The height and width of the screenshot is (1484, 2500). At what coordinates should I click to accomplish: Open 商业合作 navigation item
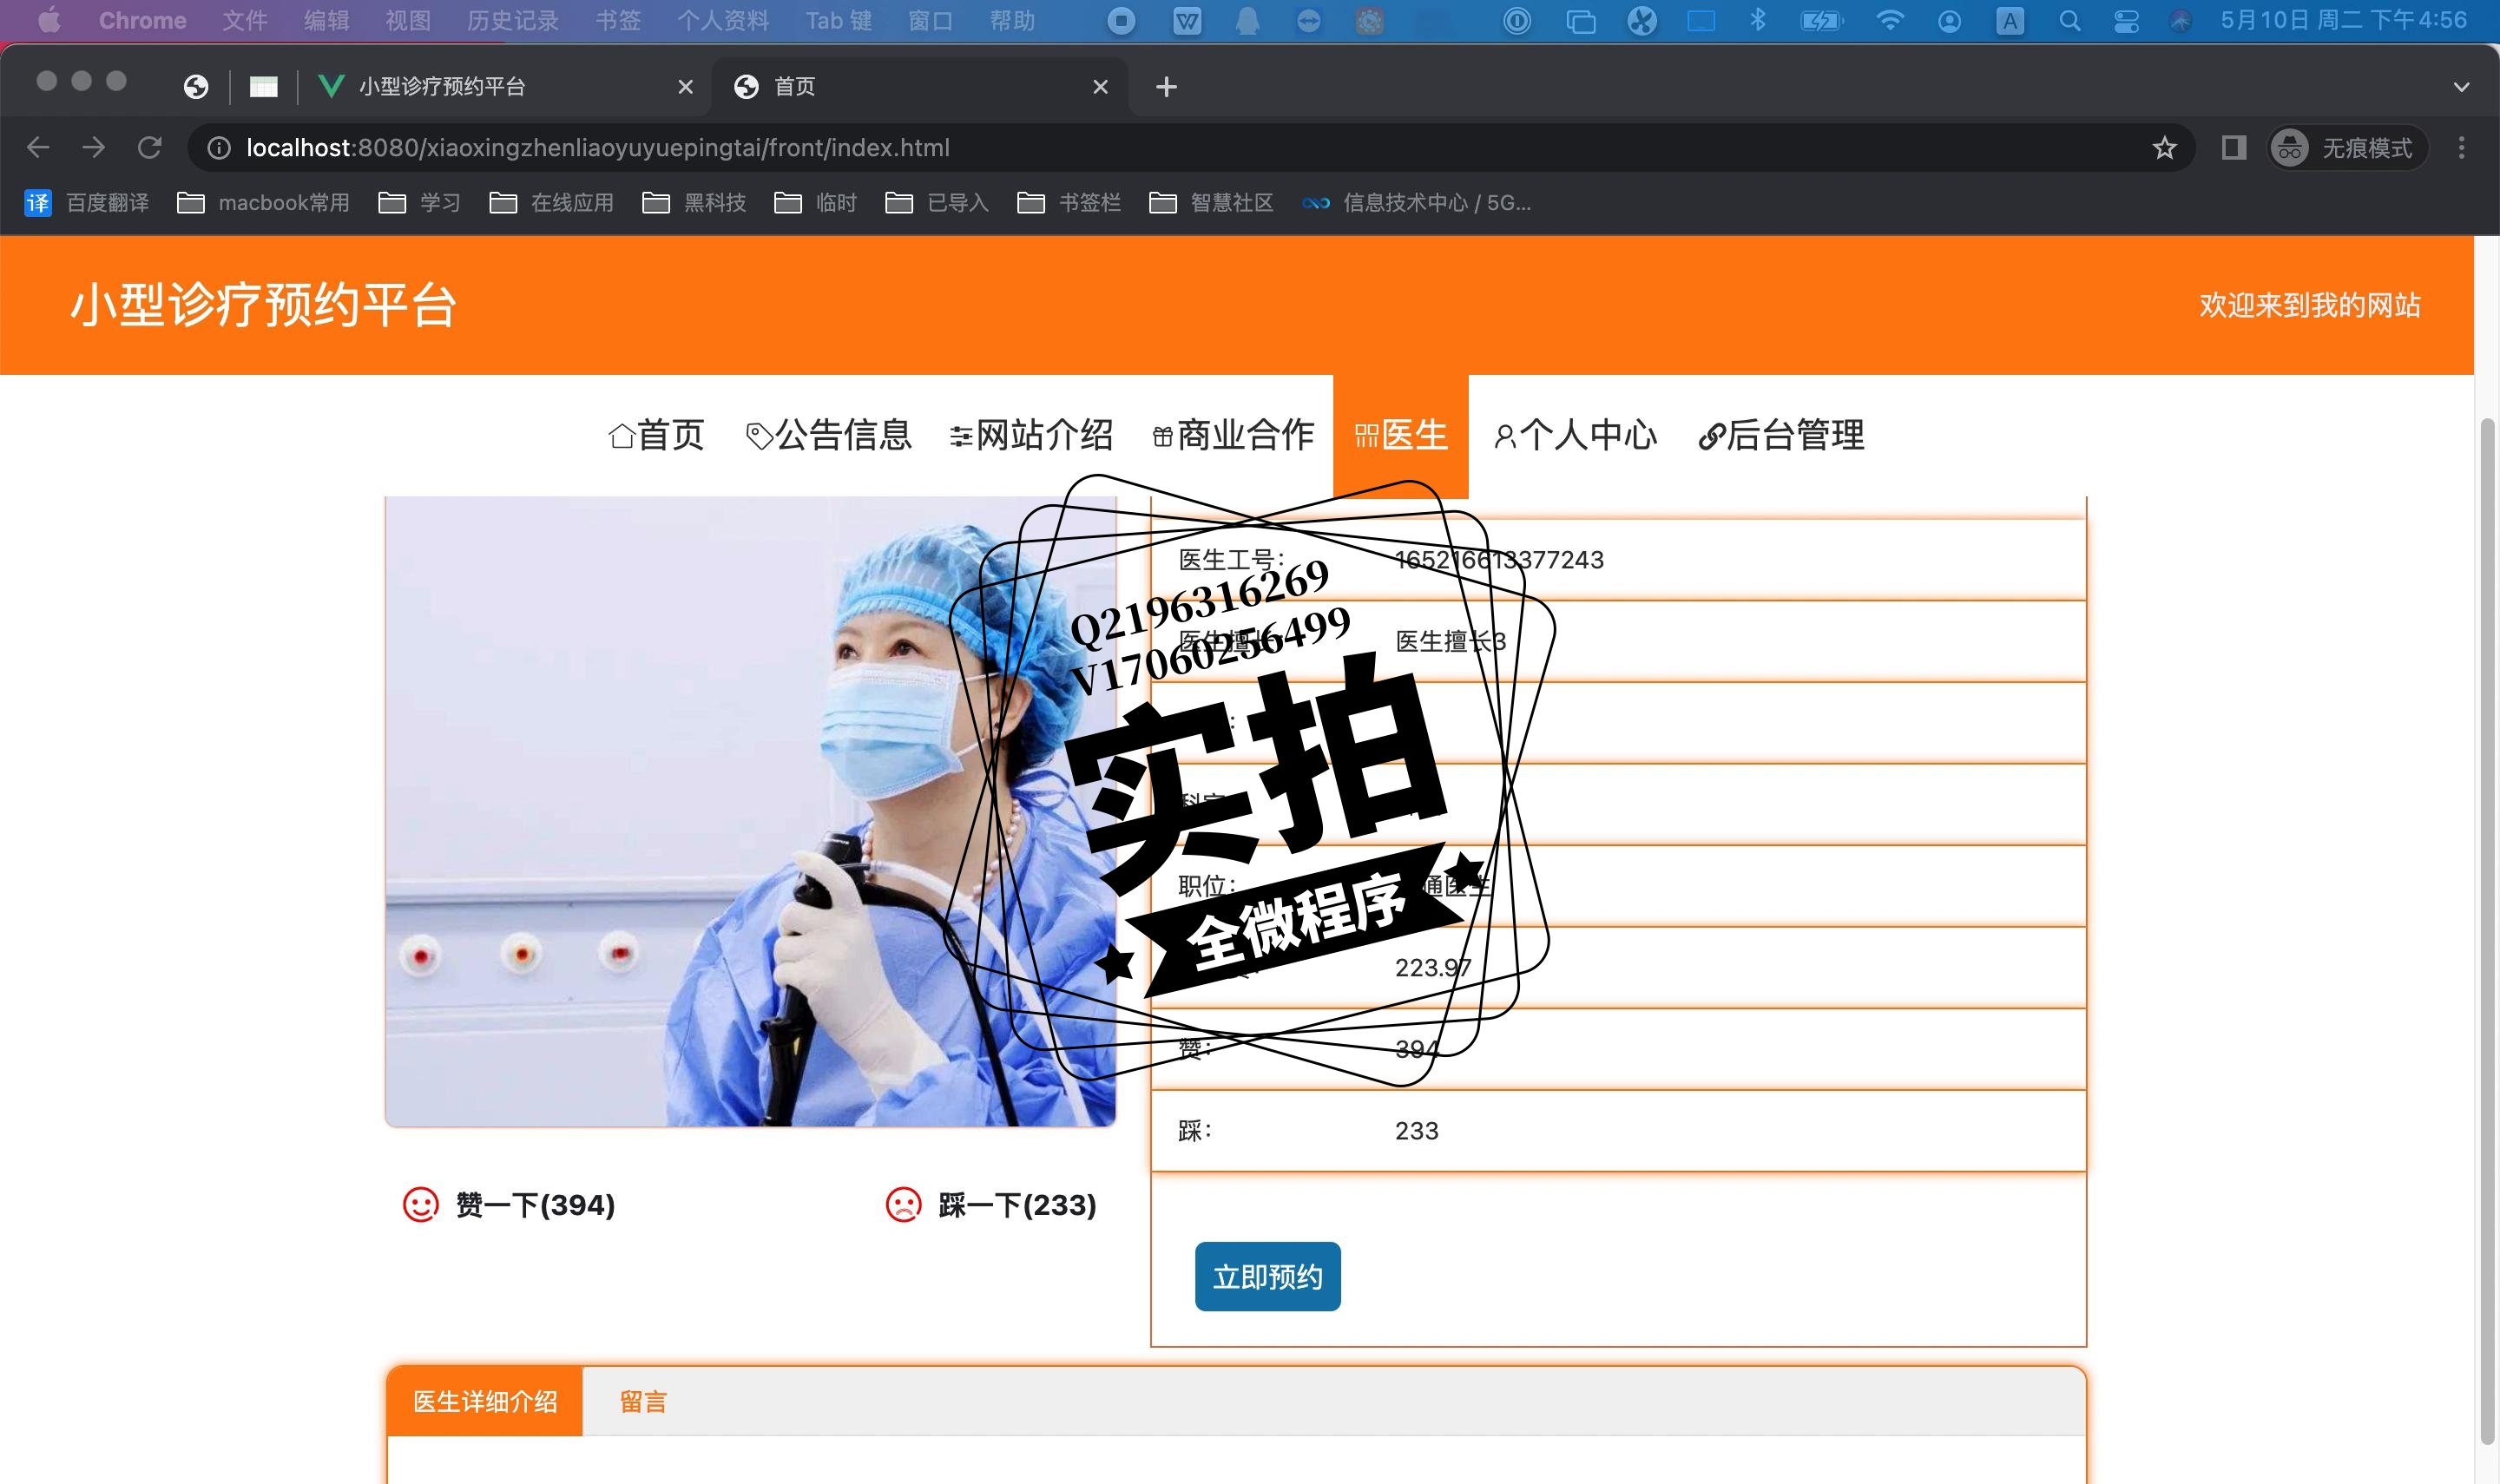[x=1233, y=435]
